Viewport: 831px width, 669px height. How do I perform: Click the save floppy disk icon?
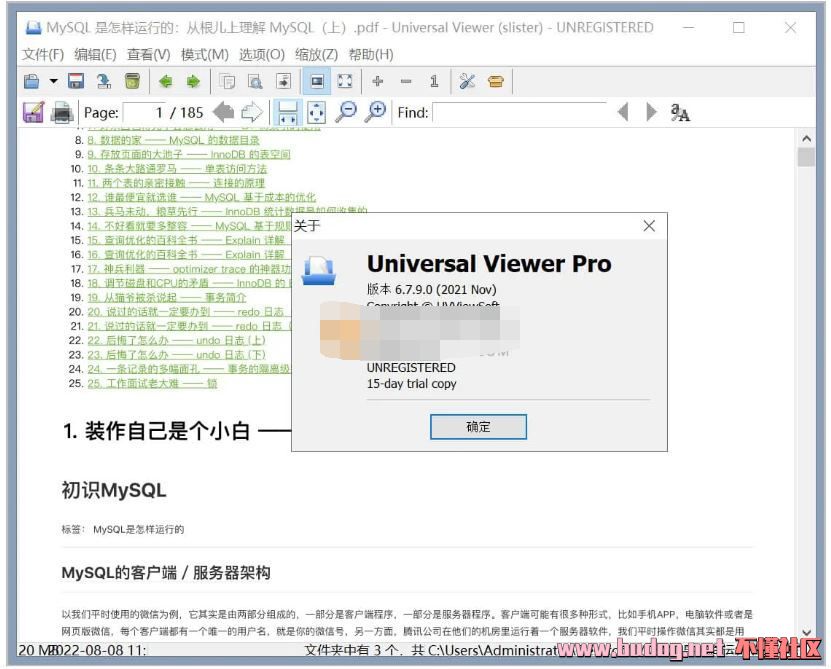[x=76, y=81]
